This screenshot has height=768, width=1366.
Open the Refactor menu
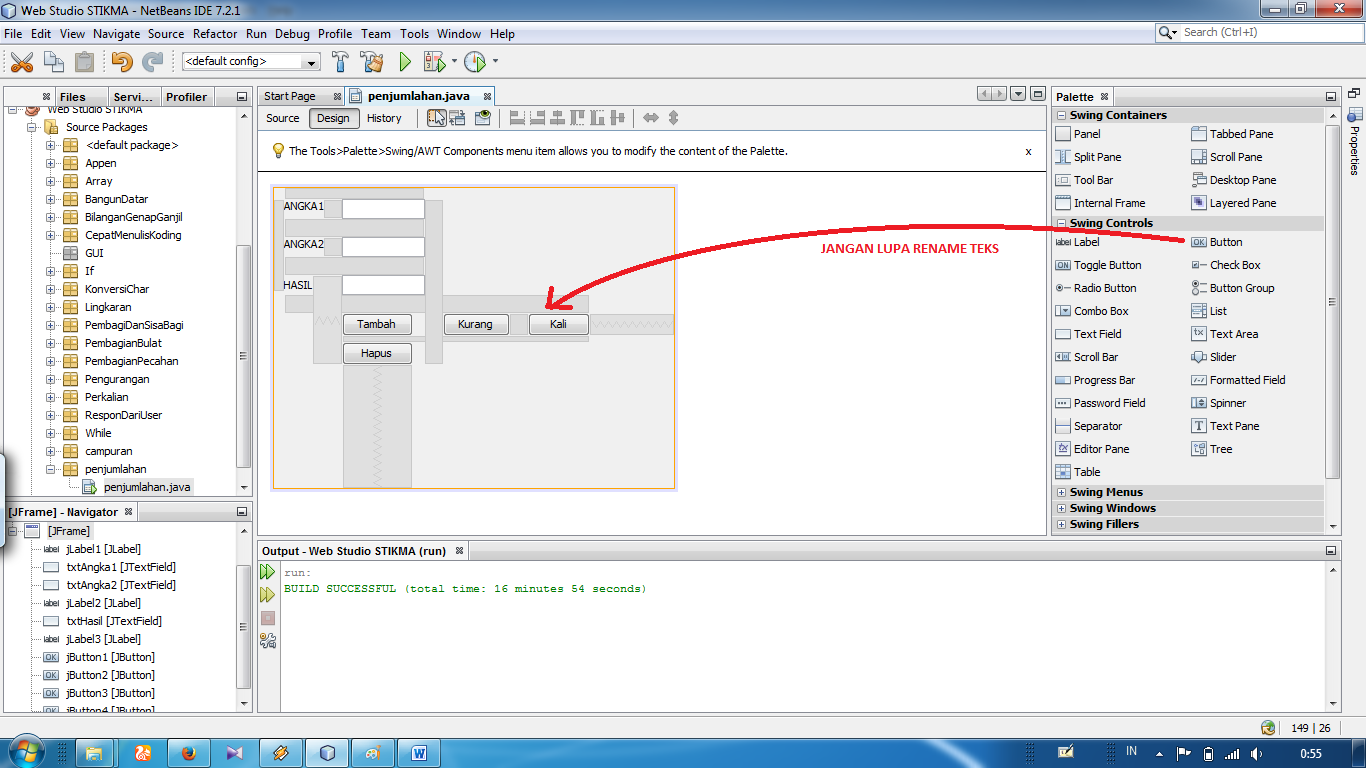click(x=215, y=33)
